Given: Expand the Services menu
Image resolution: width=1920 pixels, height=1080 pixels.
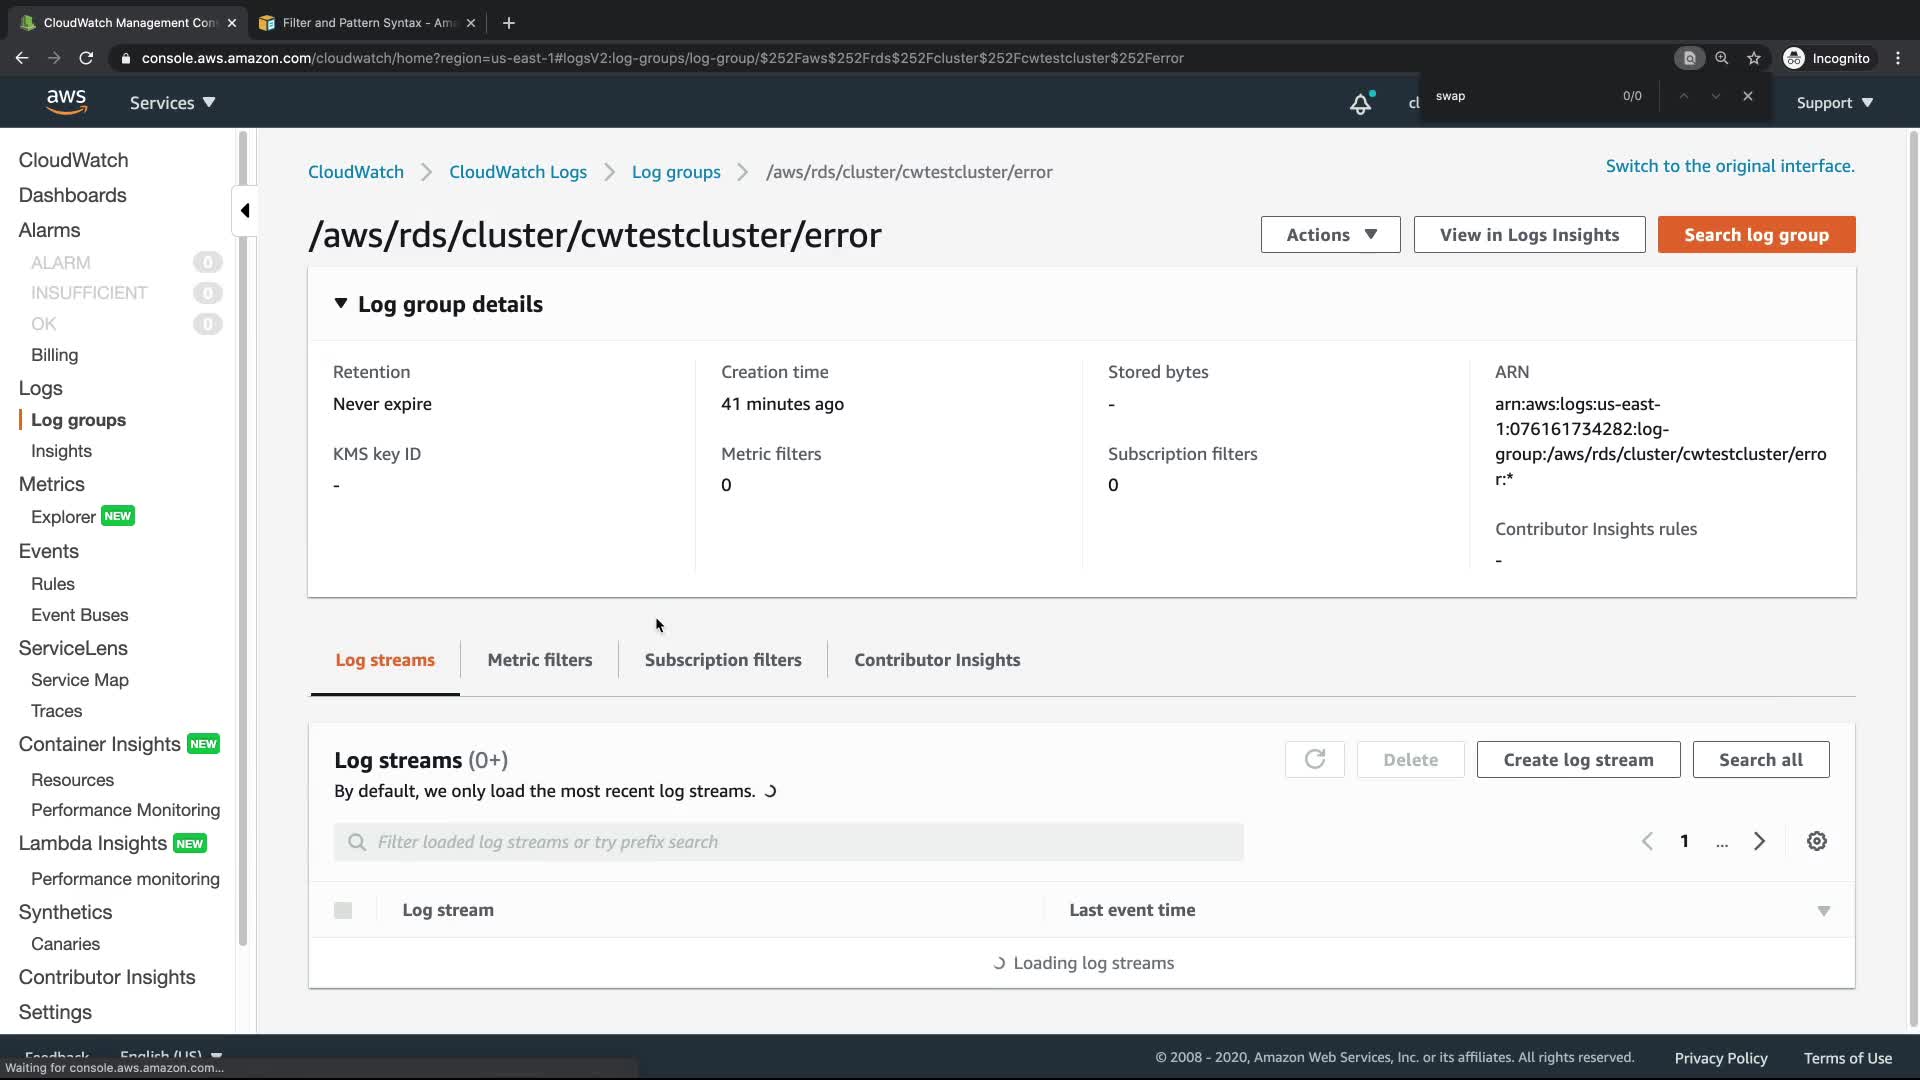Looking at the screenshot, I should (172, 103).
